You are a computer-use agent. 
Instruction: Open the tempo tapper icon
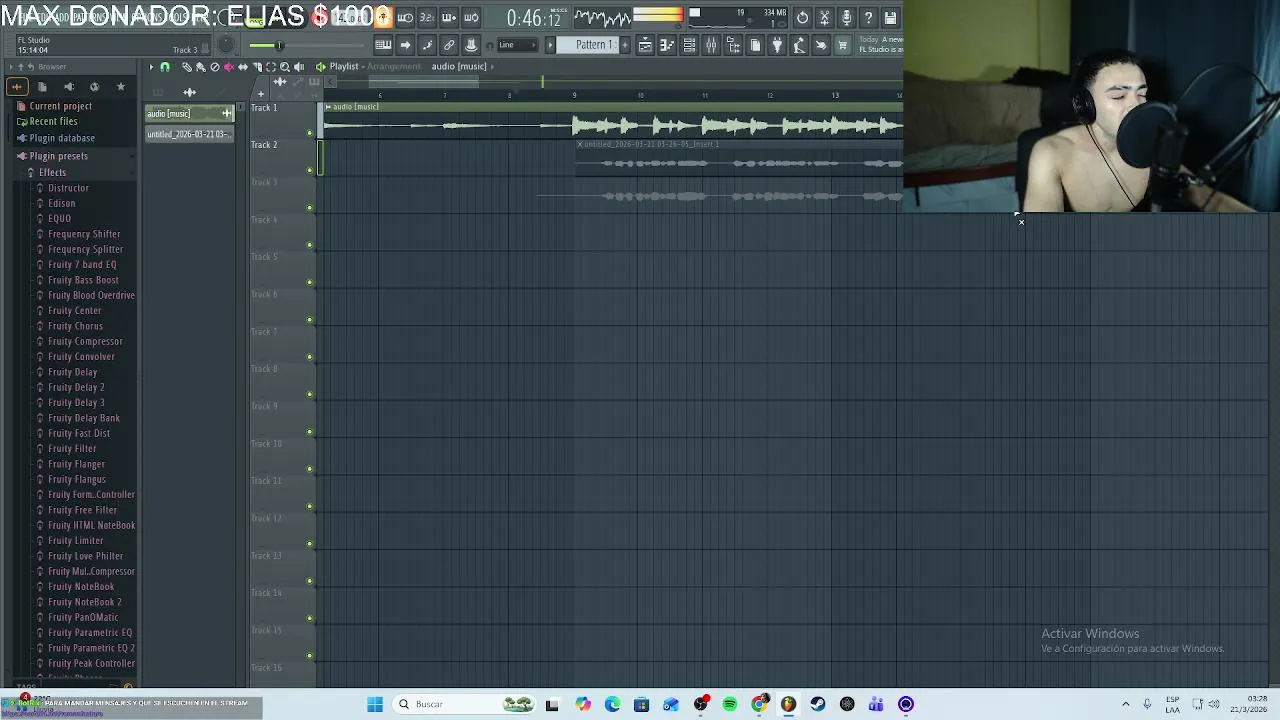click(x=799, y=45)
